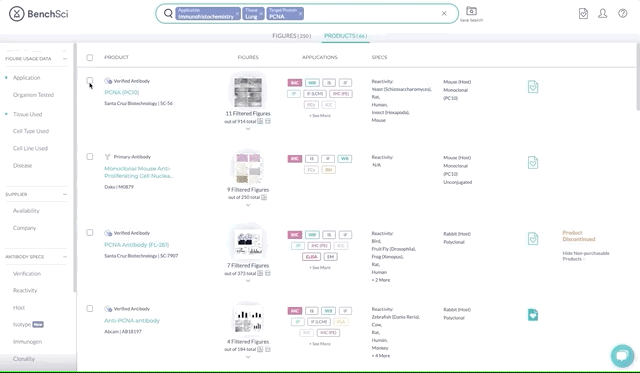The width and height of the screenshot is (640, 373).
Task: Save this search
Action: 471,14
